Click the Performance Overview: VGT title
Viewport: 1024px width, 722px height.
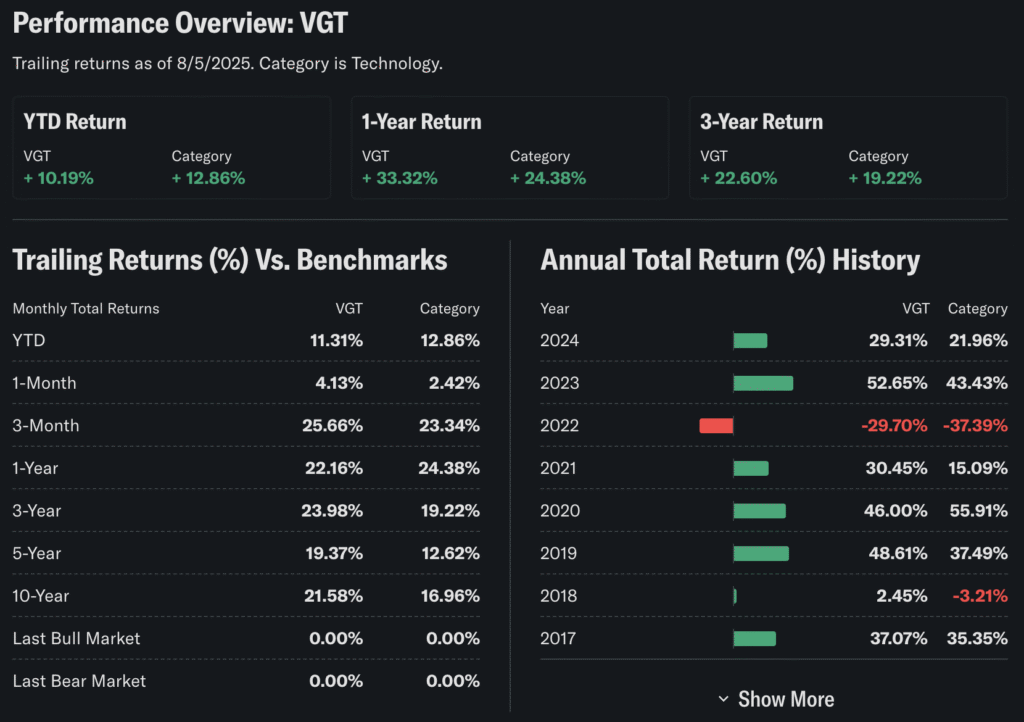coord(180,23)
